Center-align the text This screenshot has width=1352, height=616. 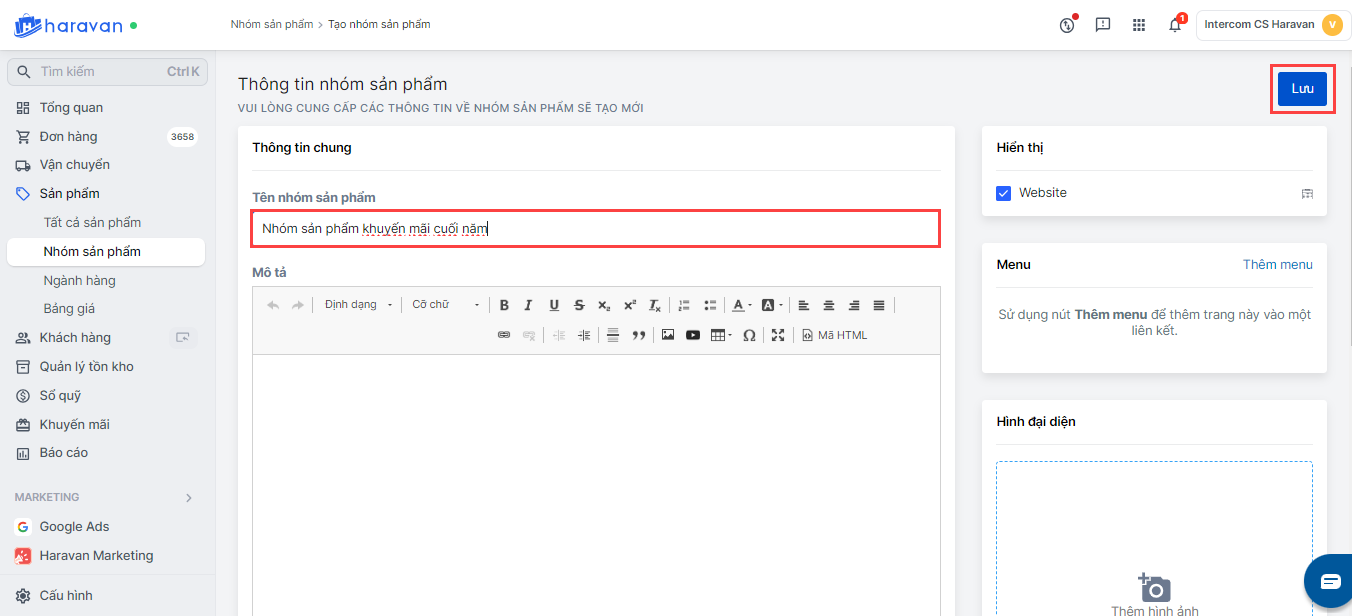point(829,305)
